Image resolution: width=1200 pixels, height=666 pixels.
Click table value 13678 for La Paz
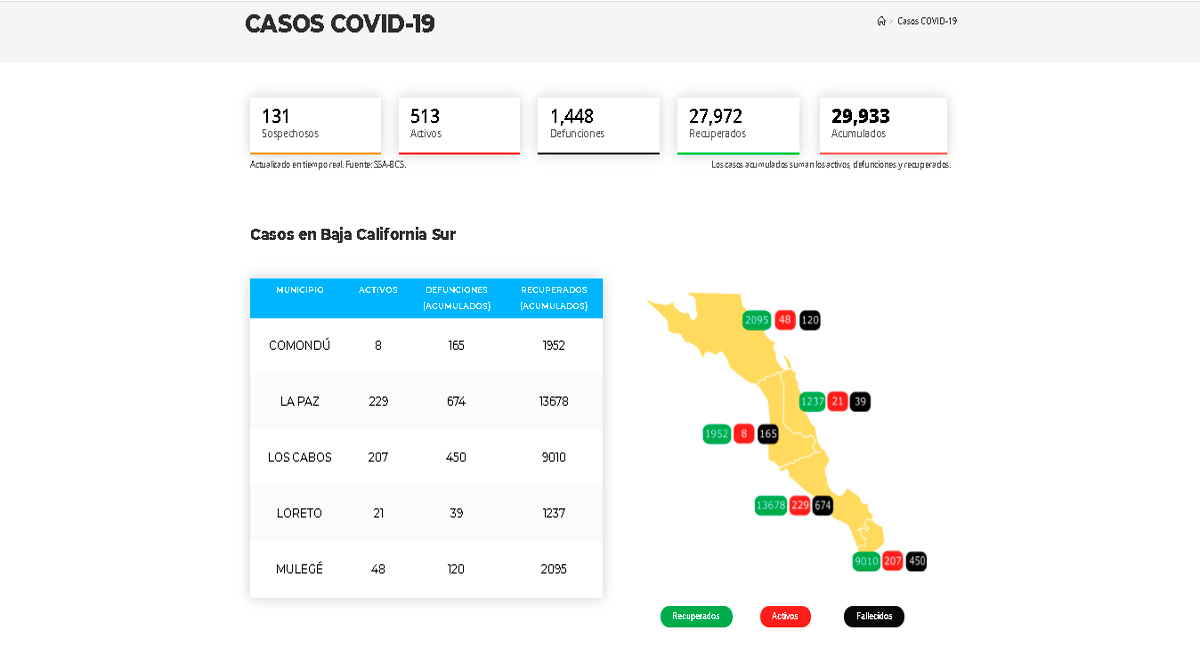point(554,401)
